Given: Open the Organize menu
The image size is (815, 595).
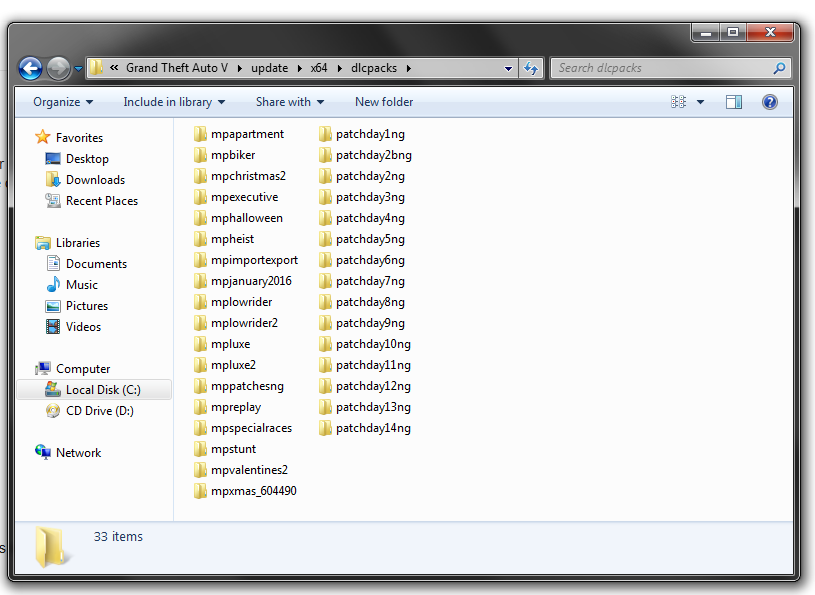Looking at the screenshot, I should pos(63,102).
